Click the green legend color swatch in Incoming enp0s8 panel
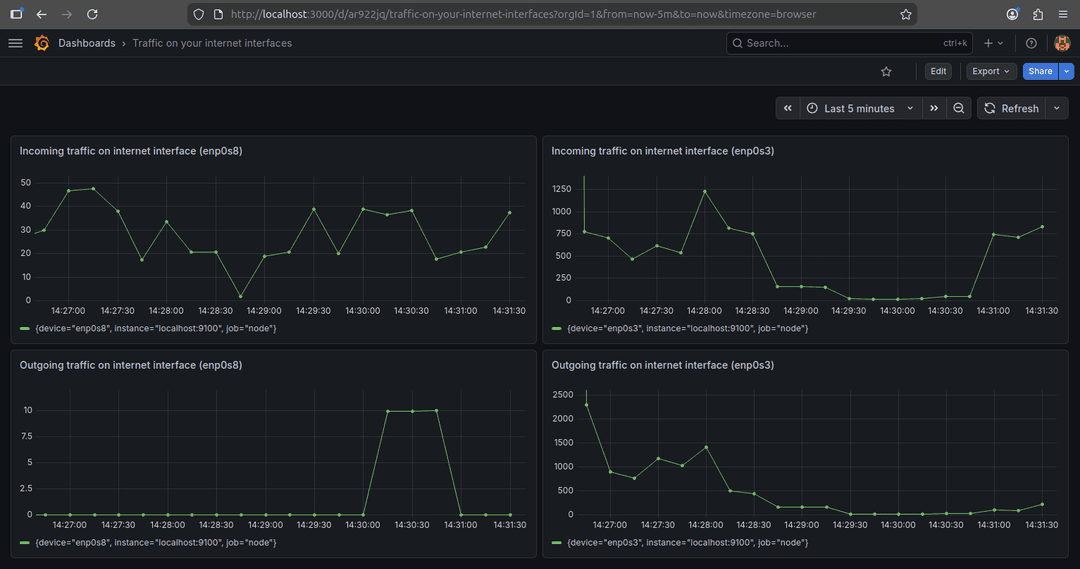 (25, 329)
